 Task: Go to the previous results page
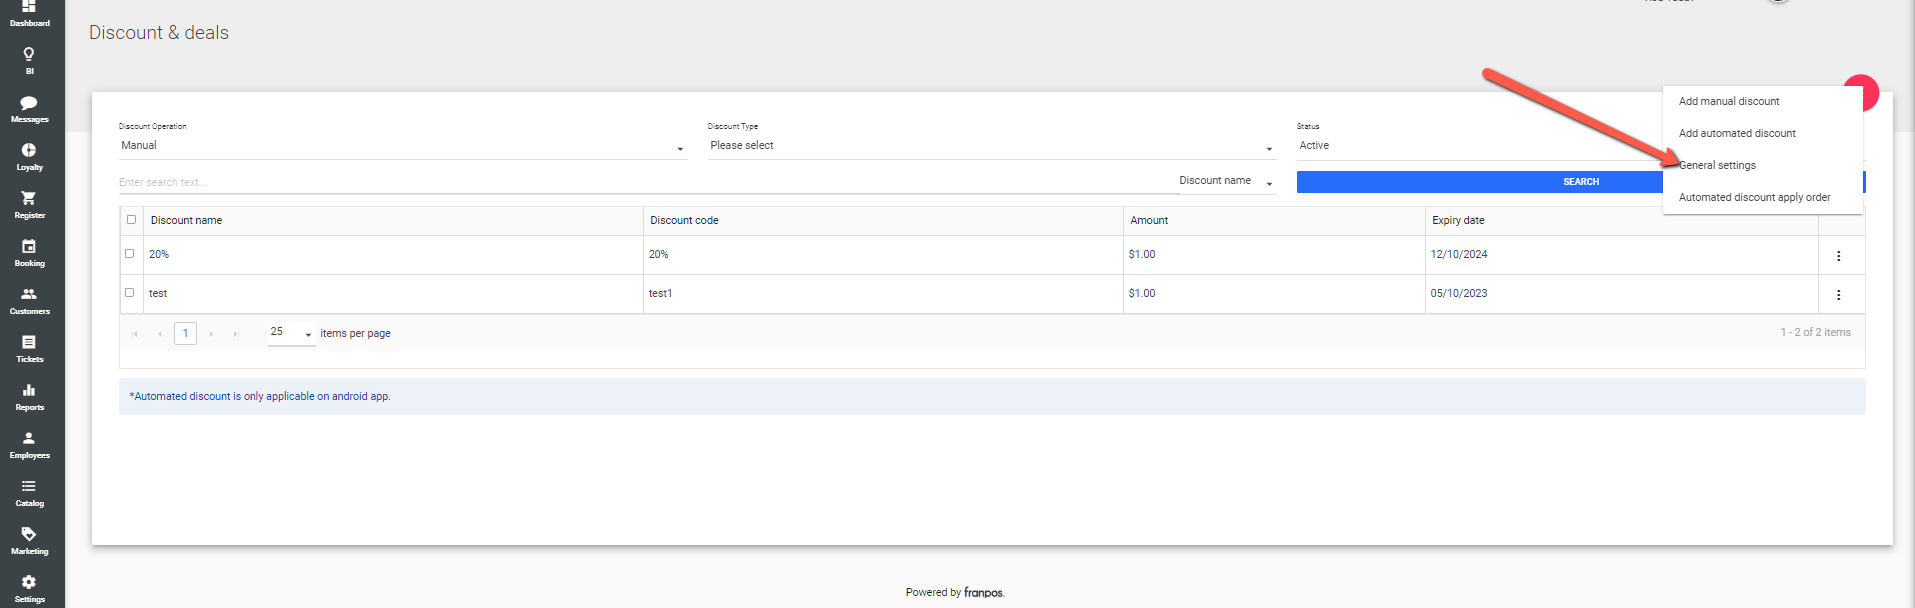(x=160, y=334)
